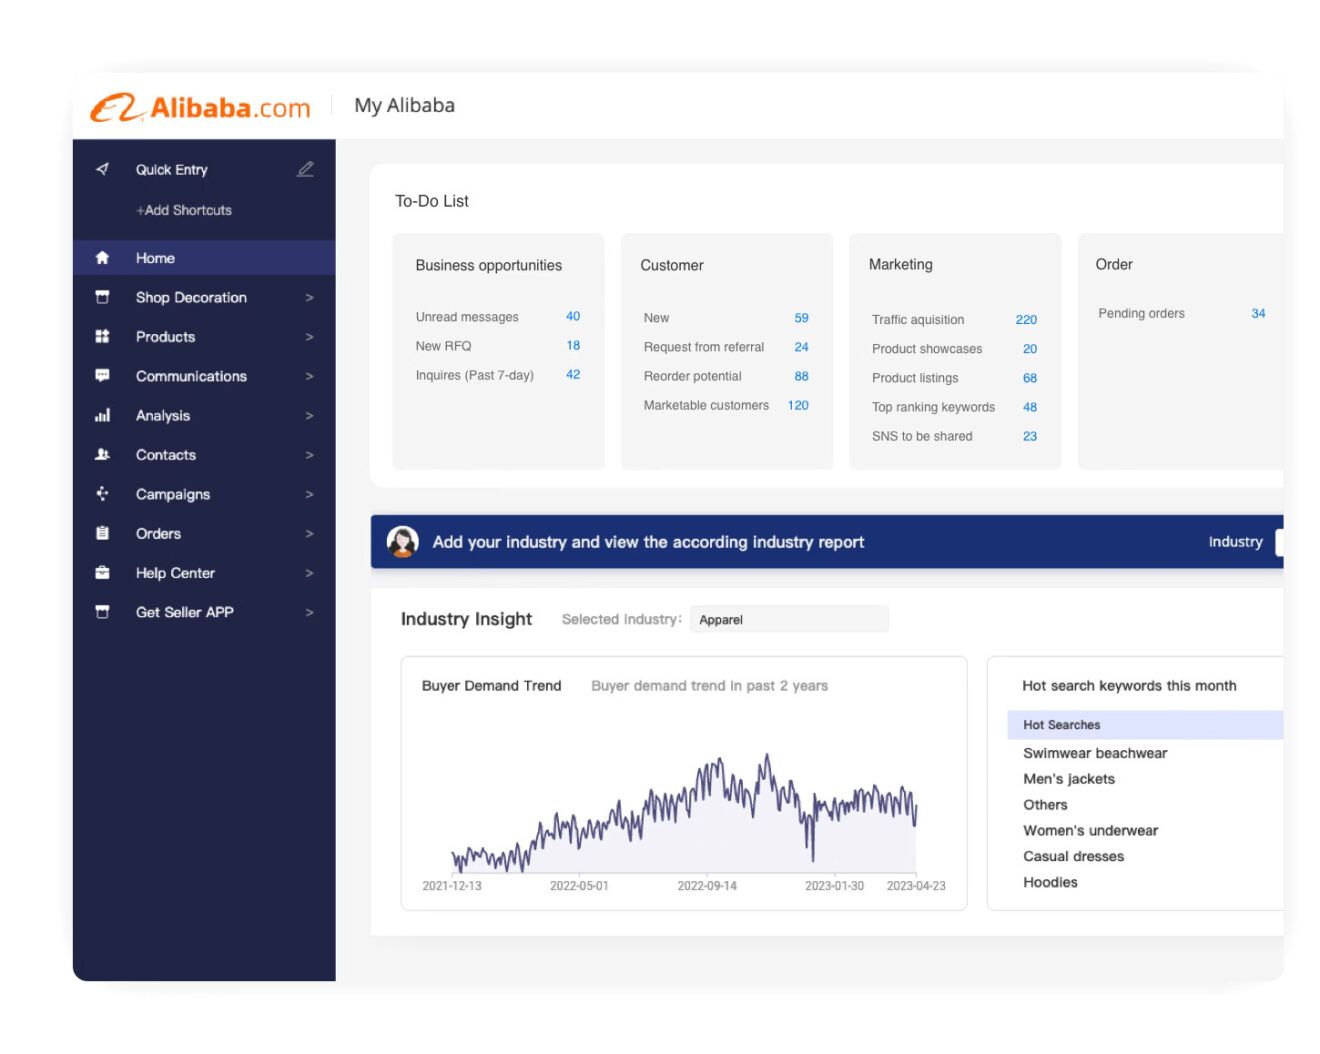1320x1054 pixels.
Task: Select the Hot Searches tab
Action: [x=1061, y=725]
